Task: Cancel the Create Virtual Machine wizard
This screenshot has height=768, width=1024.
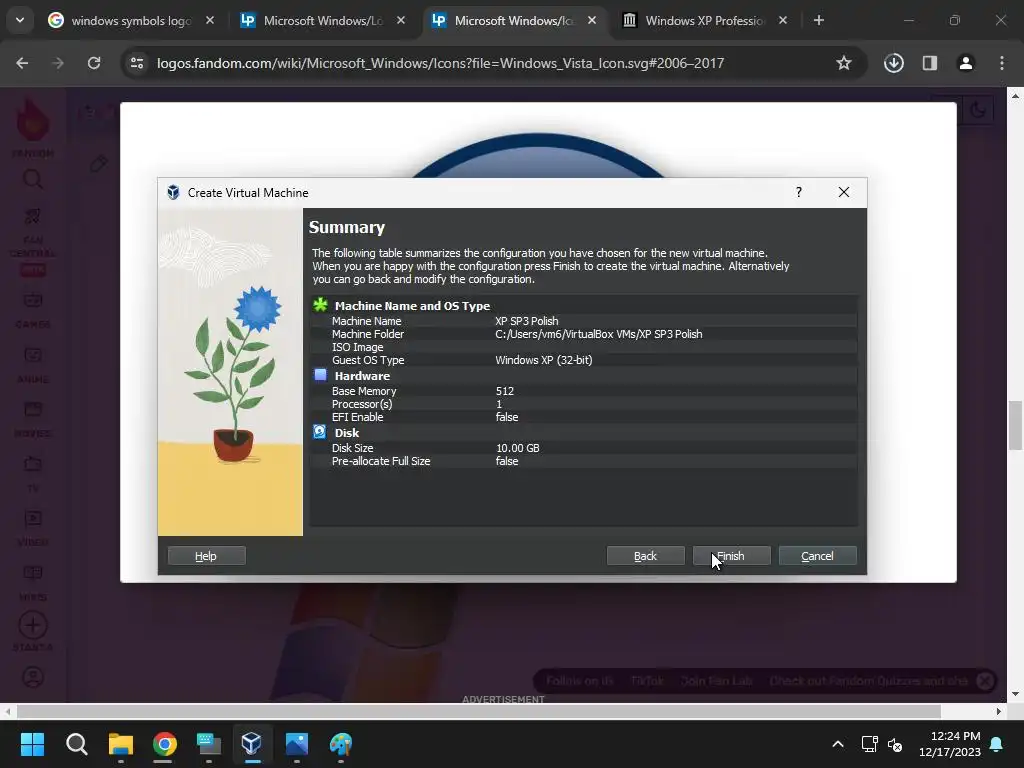Action: tap(817, 556)
